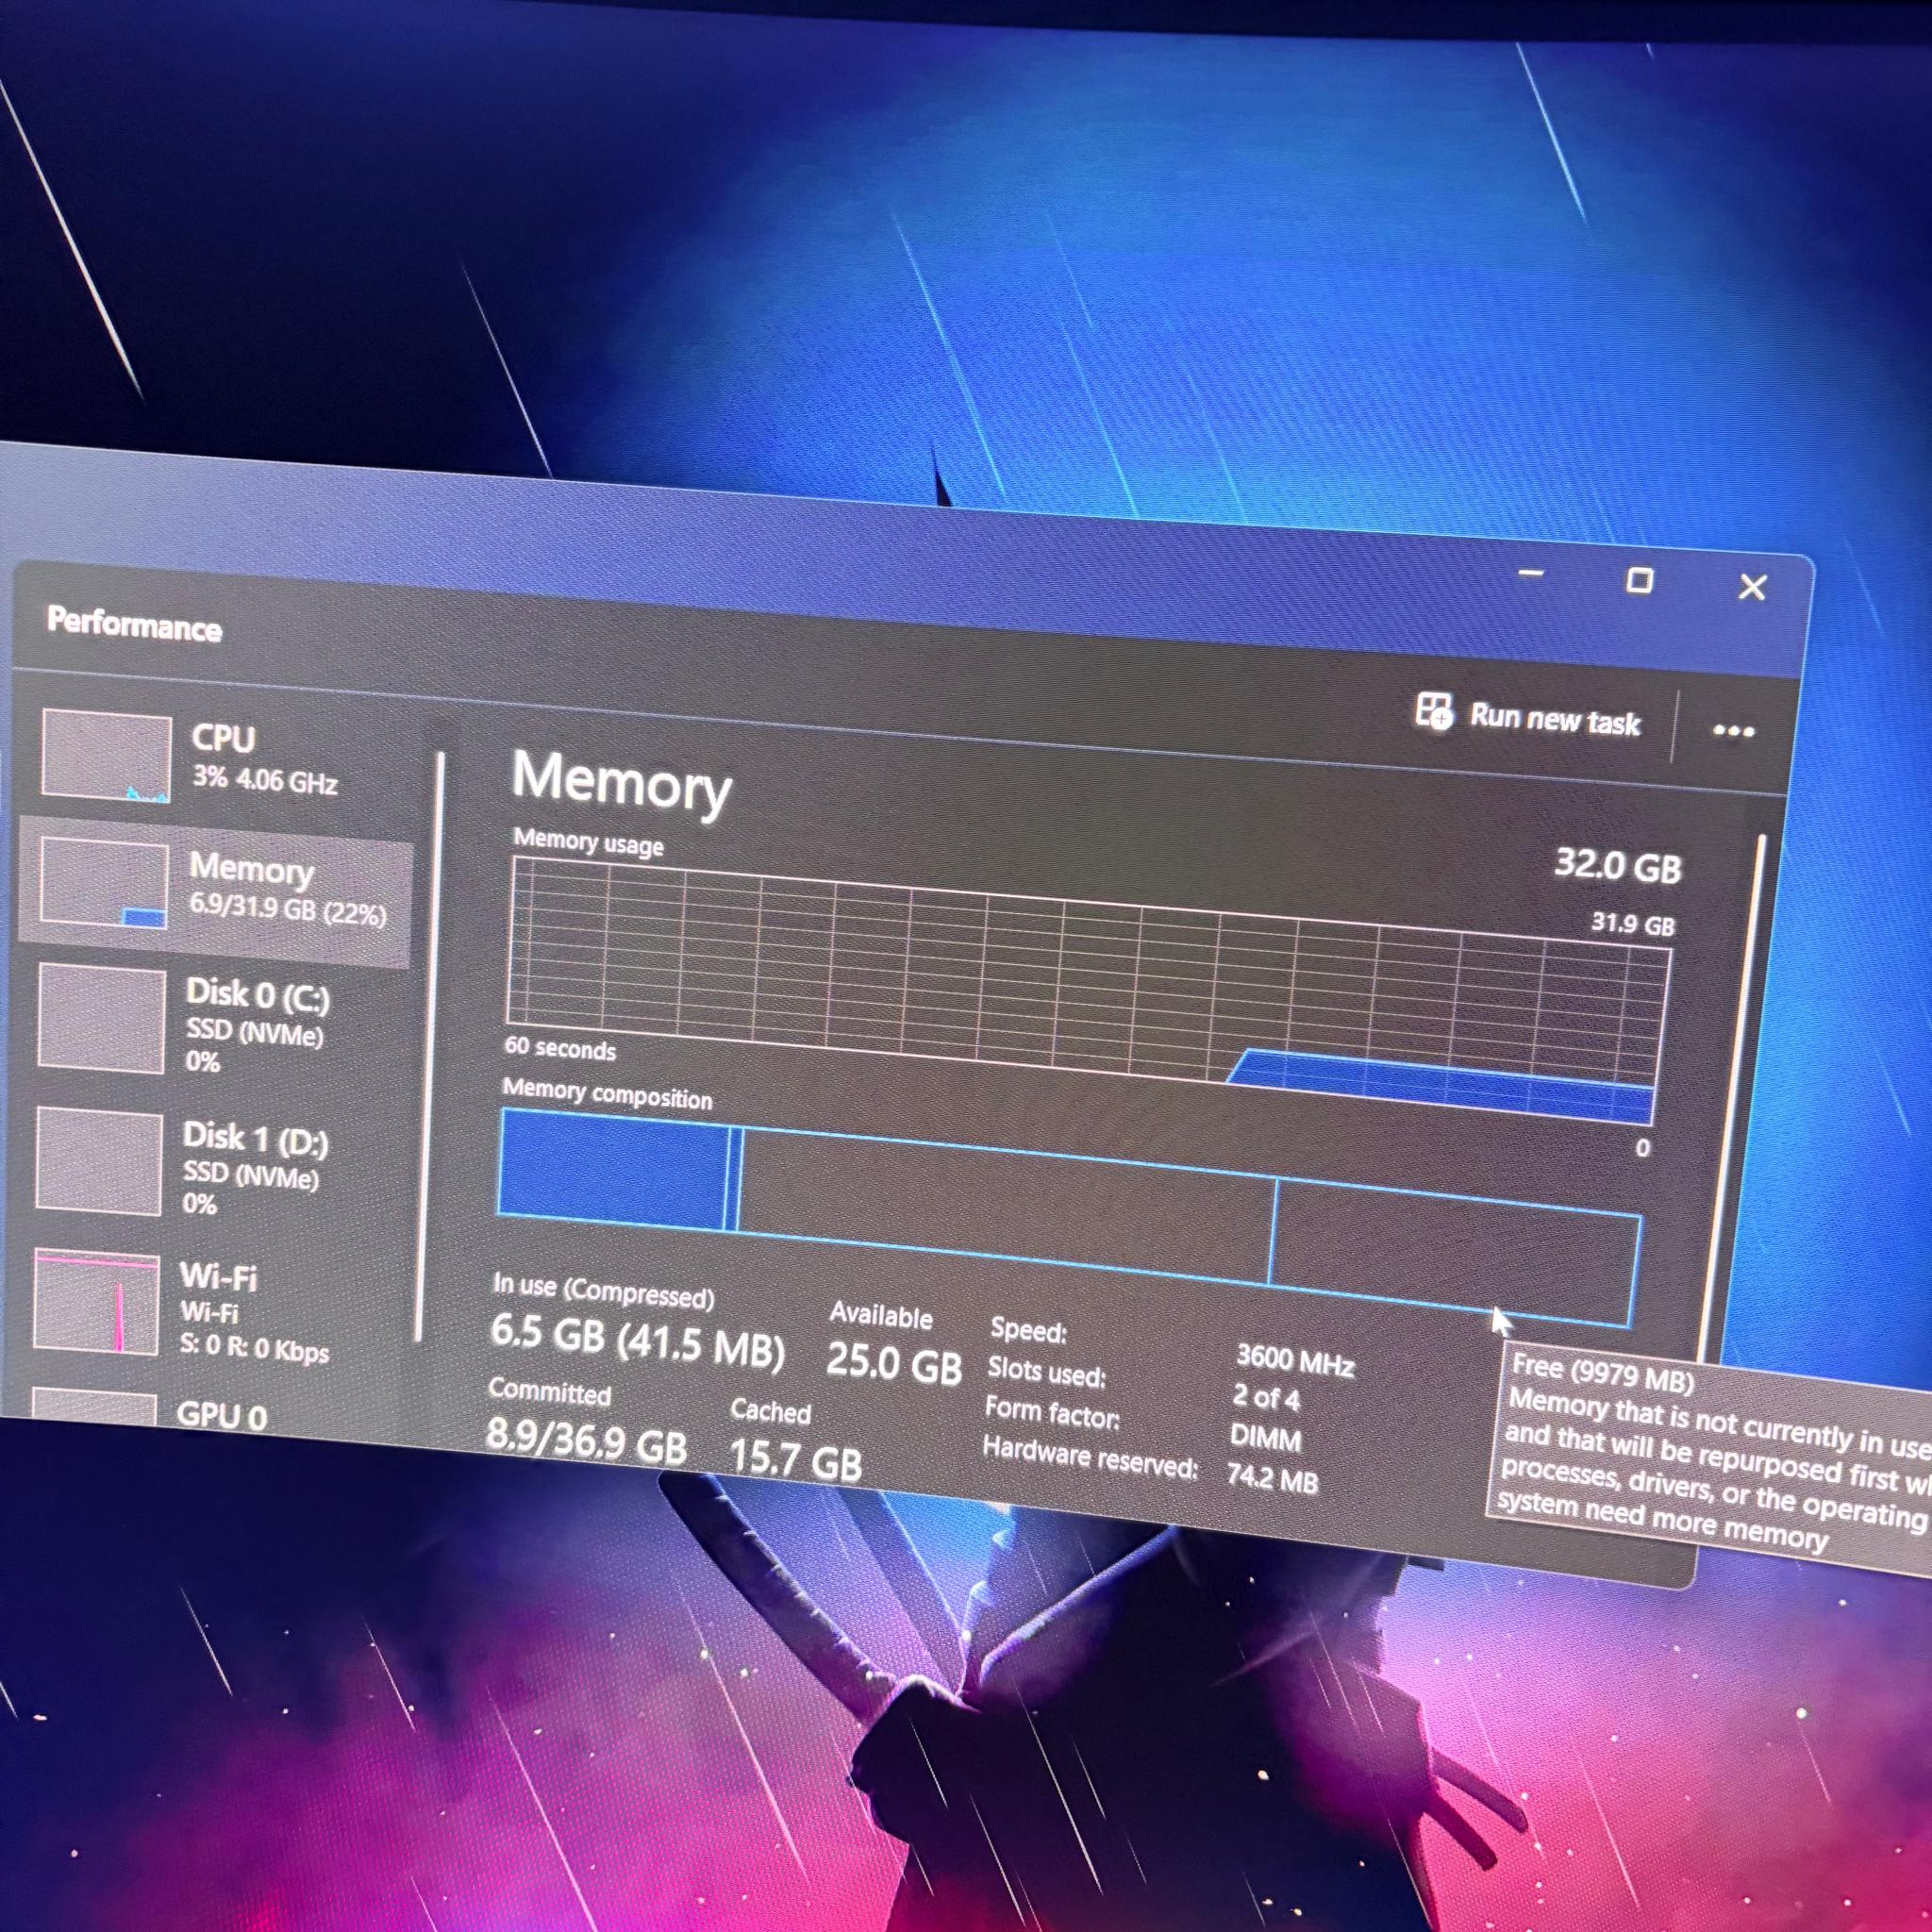
Task: Click the Hardware reserved value 74.2 MB
Action: tap(1272, 1478)
